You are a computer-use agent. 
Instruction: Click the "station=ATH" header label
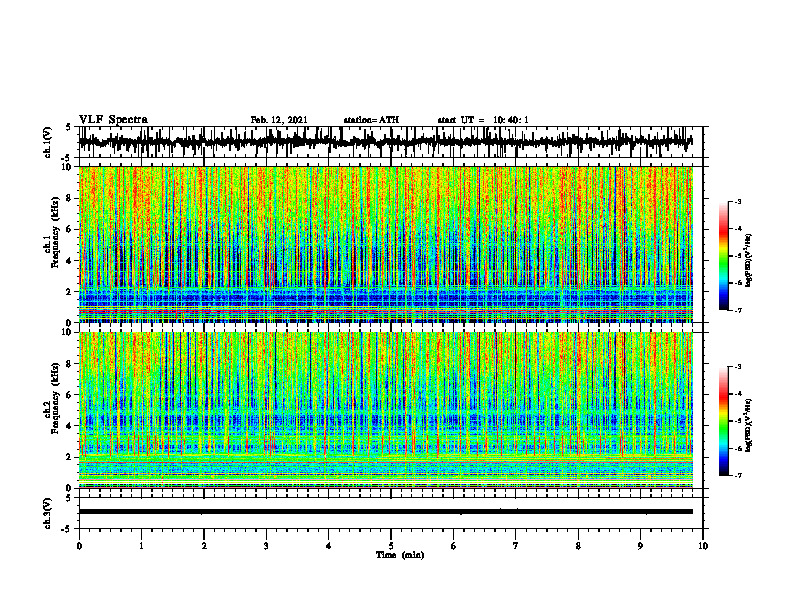[371, 120]
